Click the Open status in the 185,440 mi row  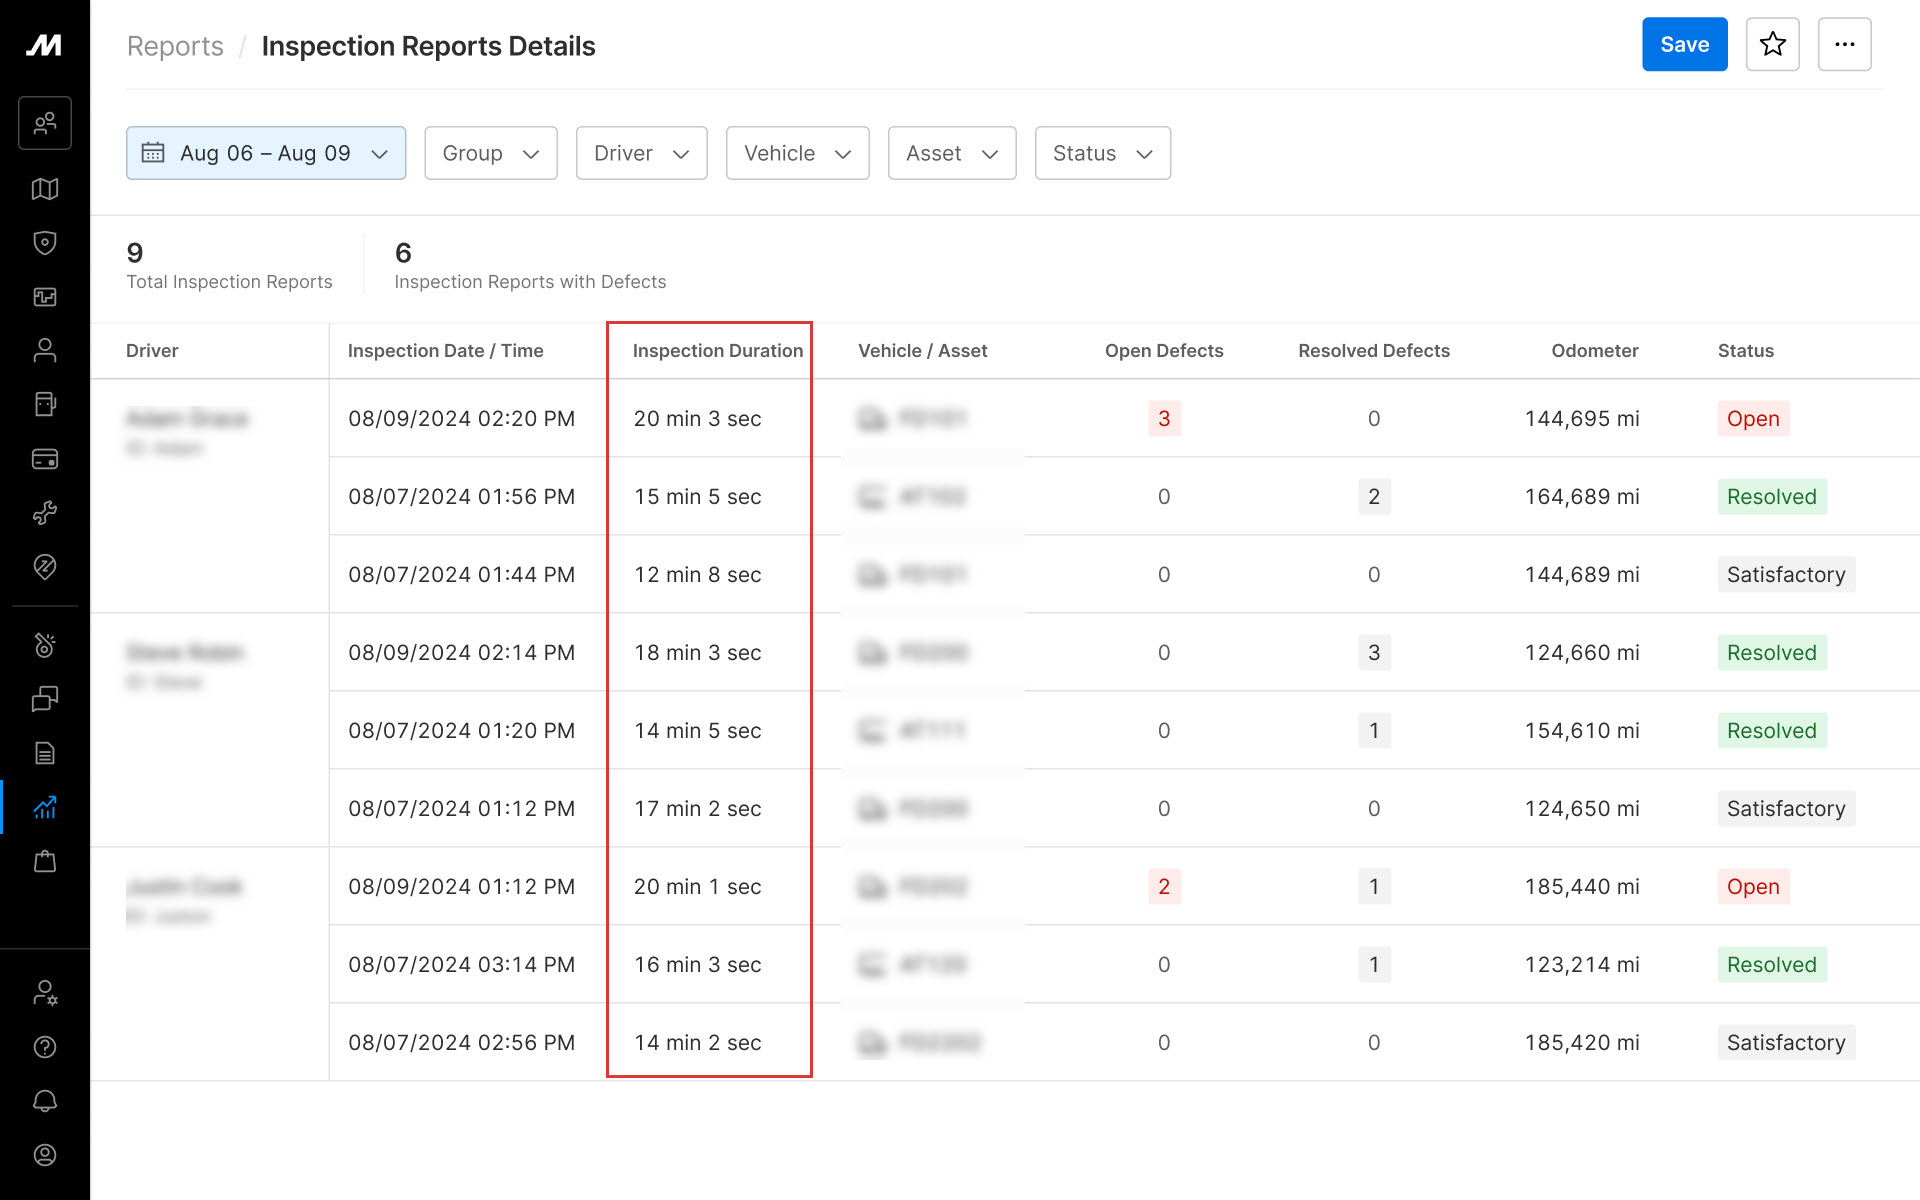(1753, 887)
